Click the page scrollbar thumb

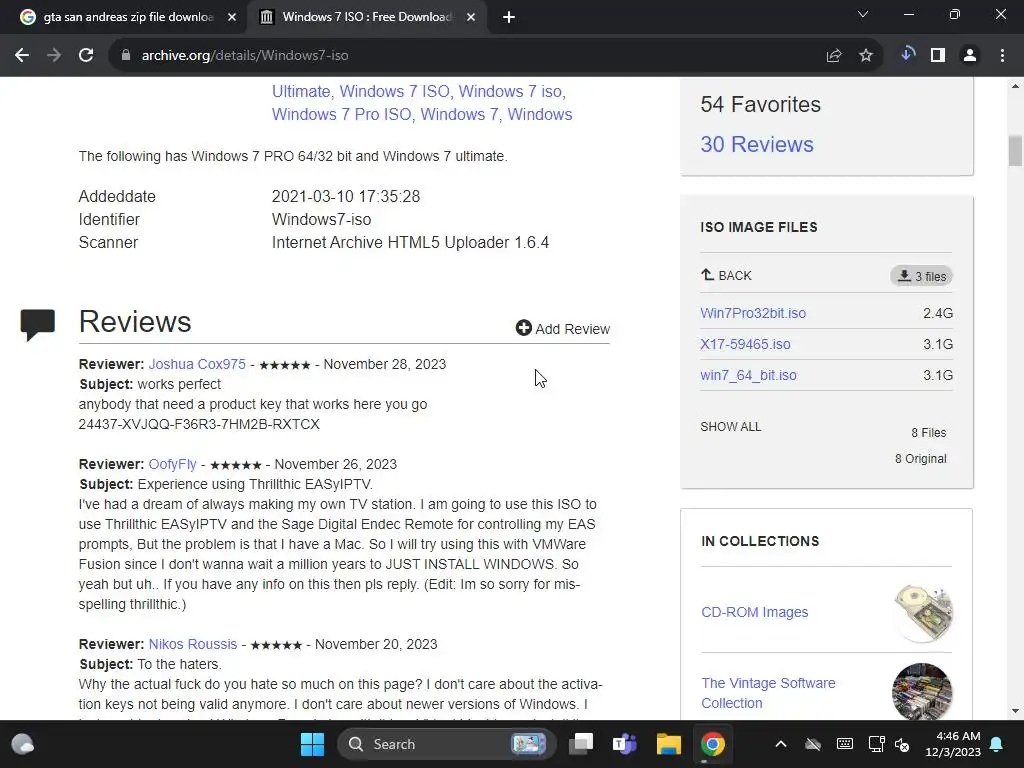coord(1015,151)
